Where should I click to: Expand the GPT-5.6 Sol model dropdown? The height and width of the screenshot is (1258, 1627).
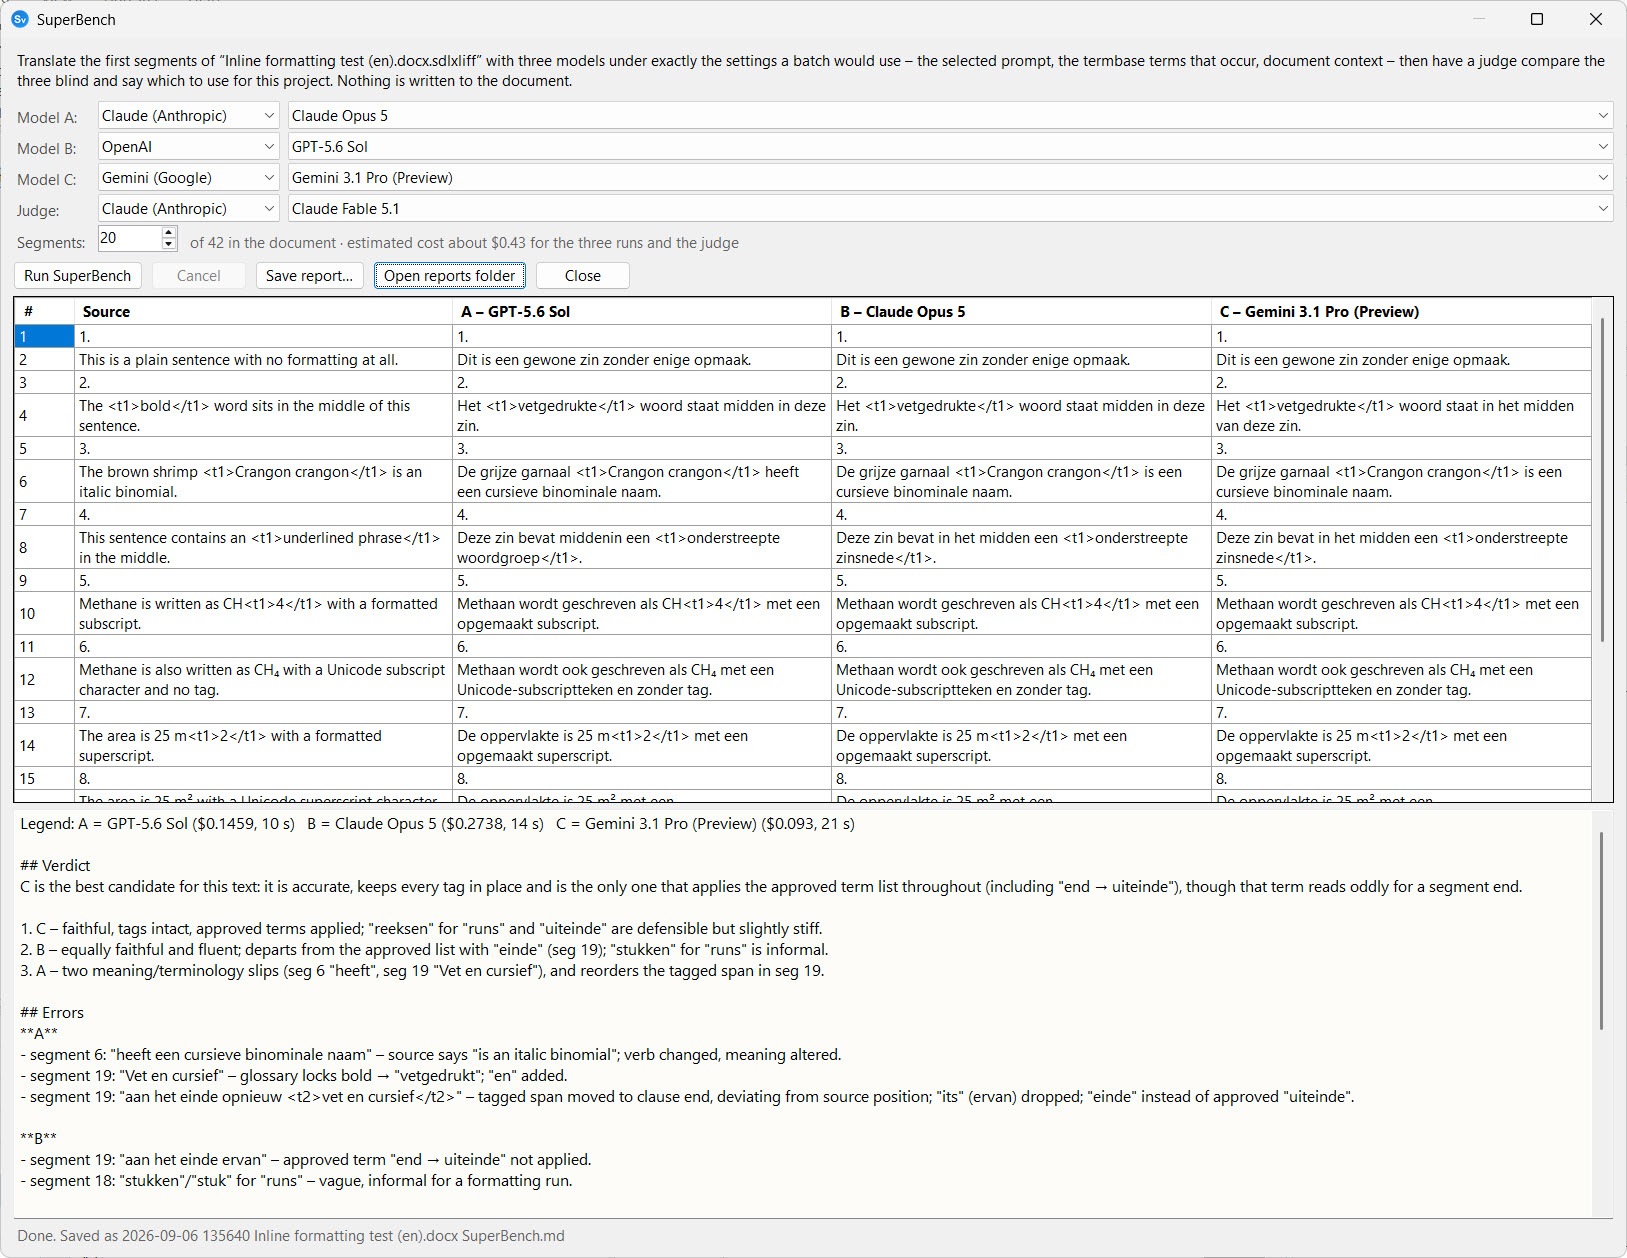(950, 147)
